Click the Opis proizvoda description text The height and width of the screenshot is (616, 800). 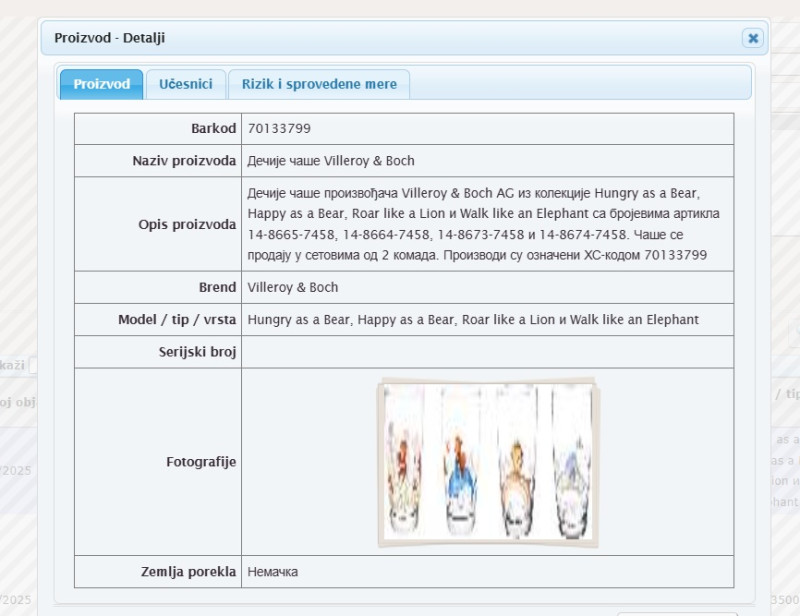pyautogui.click(x=483, y=224)
